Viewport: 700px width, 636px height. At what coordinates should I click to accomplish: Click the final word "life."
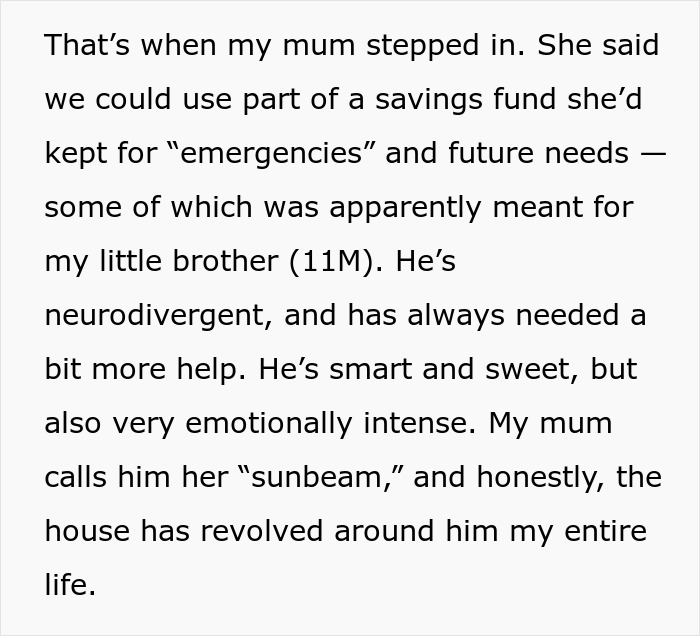pyautogui.click(x=70, y=584)
